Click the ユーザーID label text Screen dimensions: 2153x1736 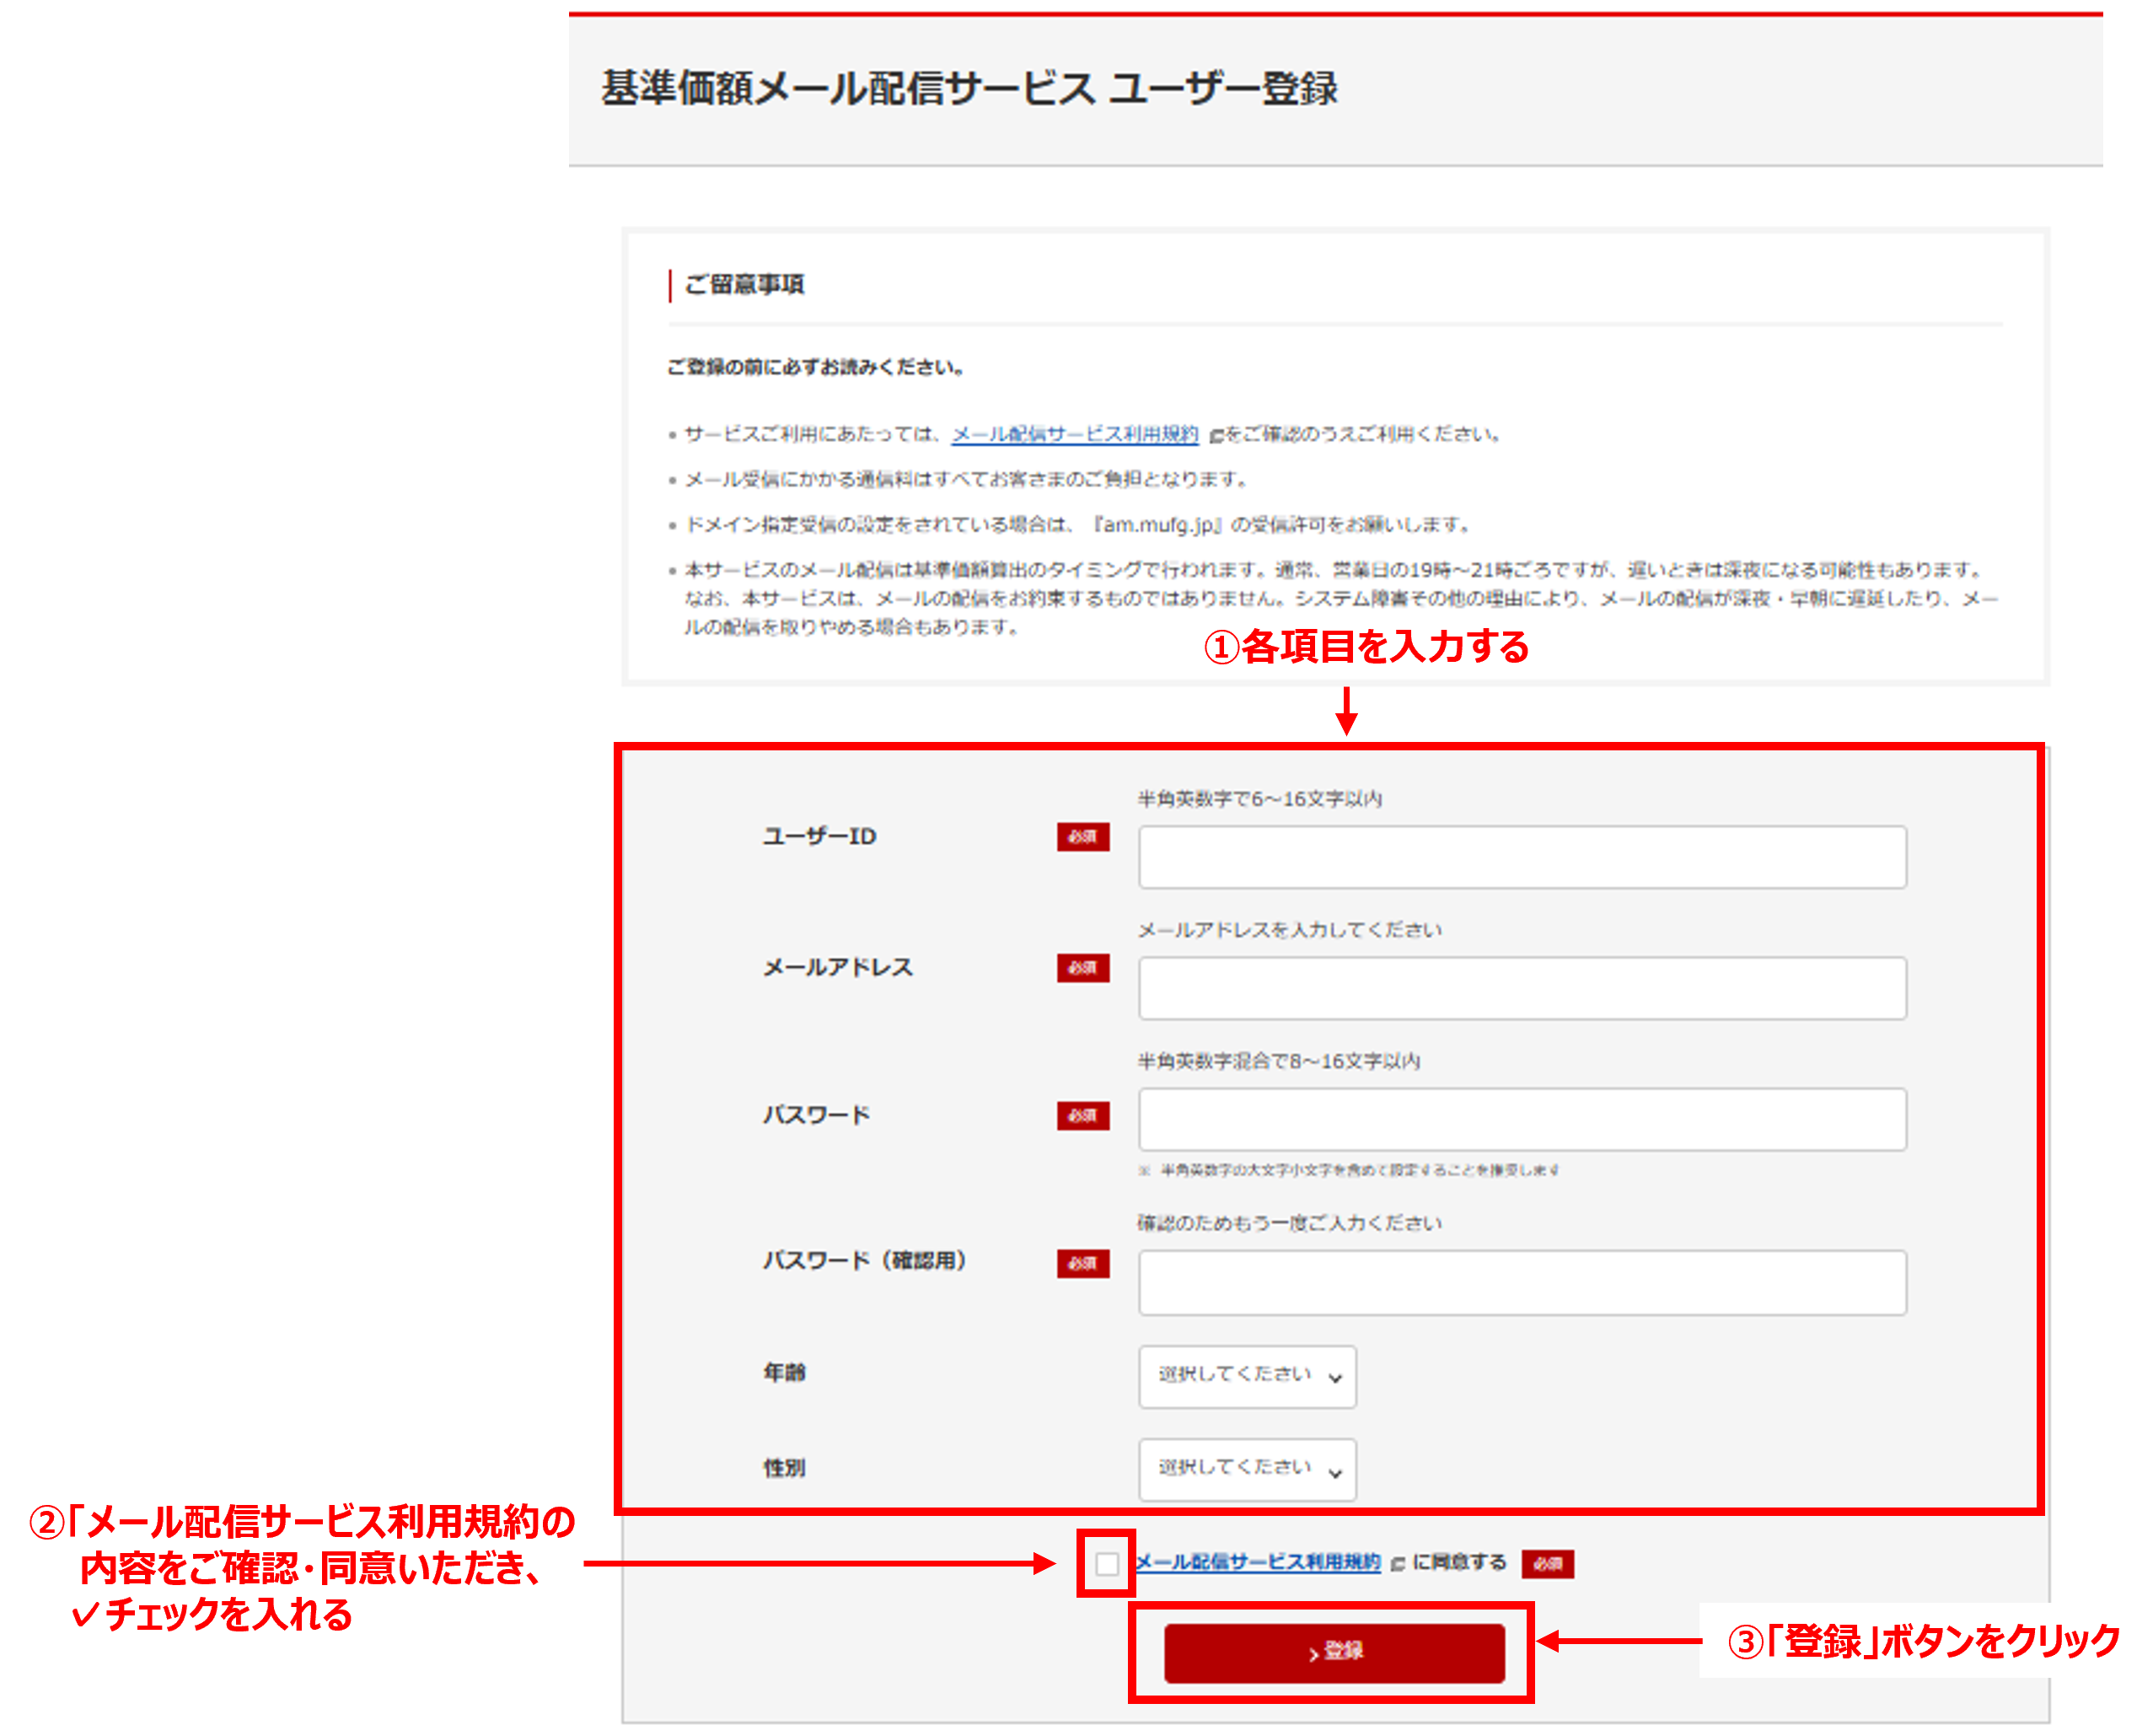coord(819,836)
